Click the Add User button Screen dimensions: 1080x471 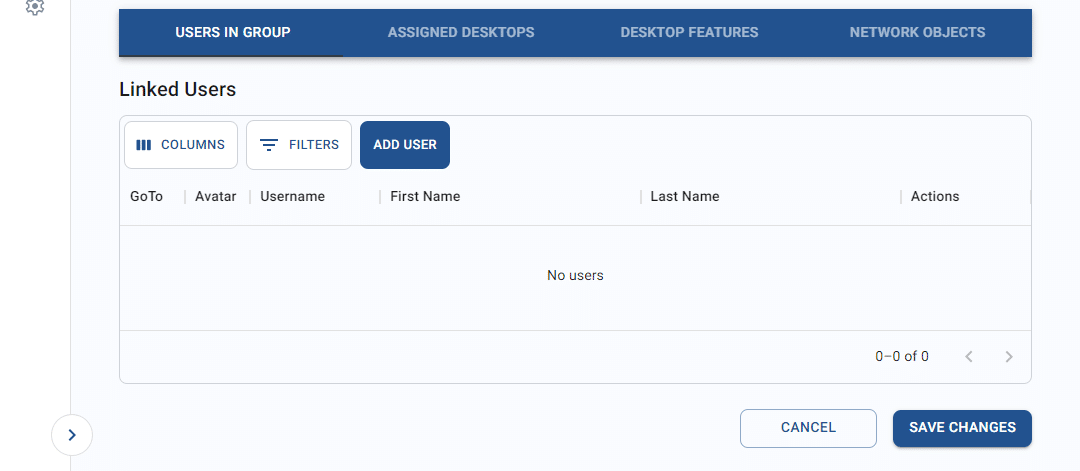point(405,145)
